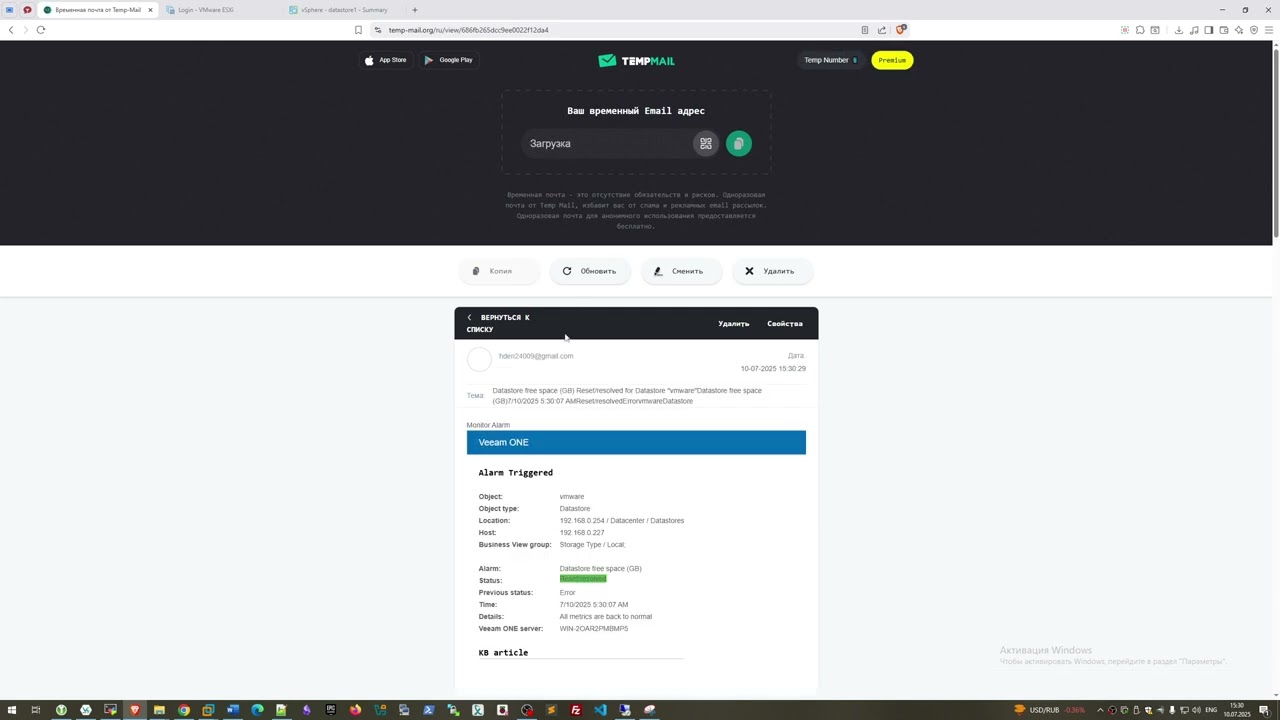The image size is (1280, 720).
Task: Open the Windows notification center
Action: pos(1264,710)
